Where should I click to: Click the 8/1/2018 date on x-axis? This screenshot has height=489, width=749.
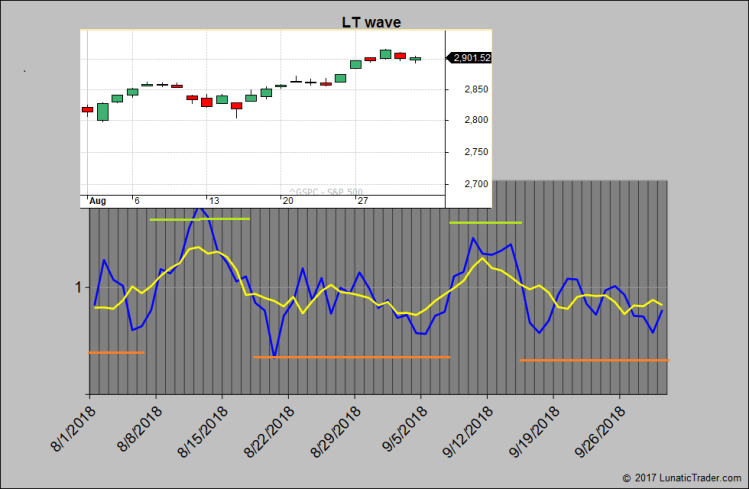[71, 426]
